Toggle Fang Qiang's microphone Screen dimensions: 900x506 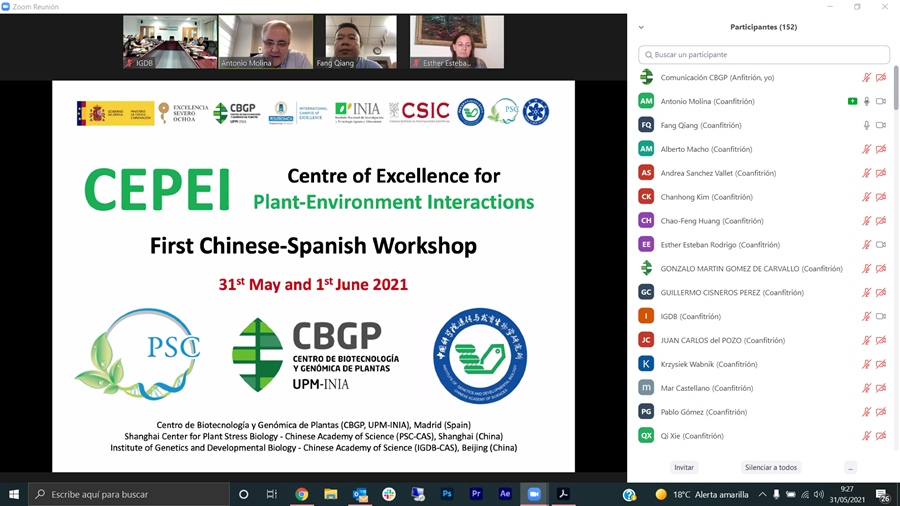click(x=867, y=125)
